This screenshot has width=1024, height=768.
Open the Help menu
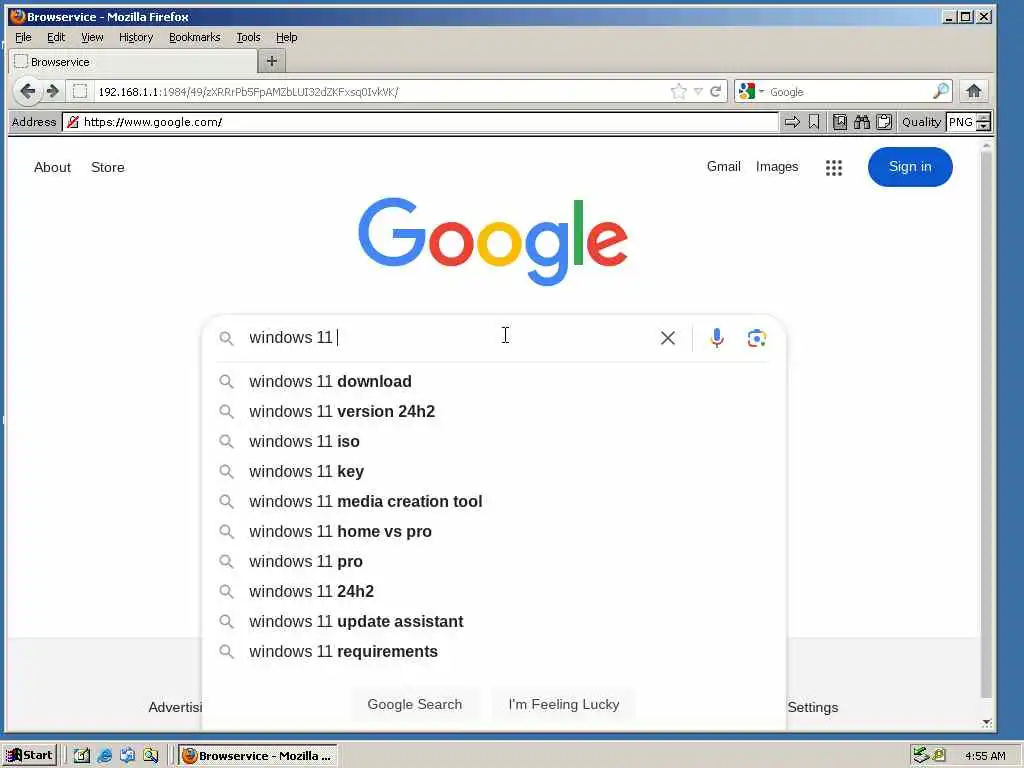286,37
